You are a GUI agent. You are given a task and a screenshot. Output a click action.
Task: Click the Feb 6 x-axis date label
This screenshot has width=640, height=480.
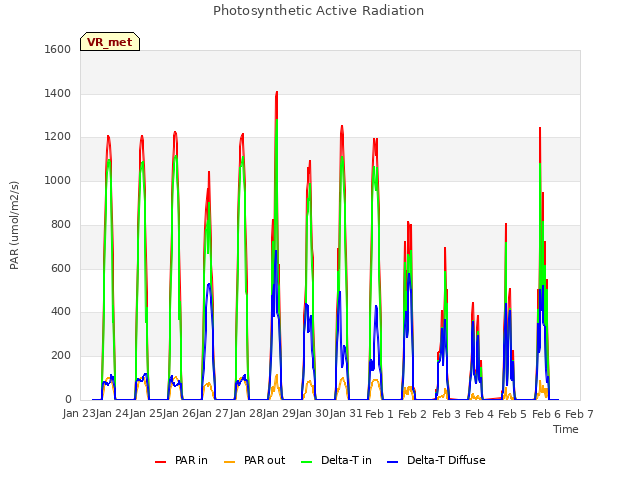tap(546, 414)
